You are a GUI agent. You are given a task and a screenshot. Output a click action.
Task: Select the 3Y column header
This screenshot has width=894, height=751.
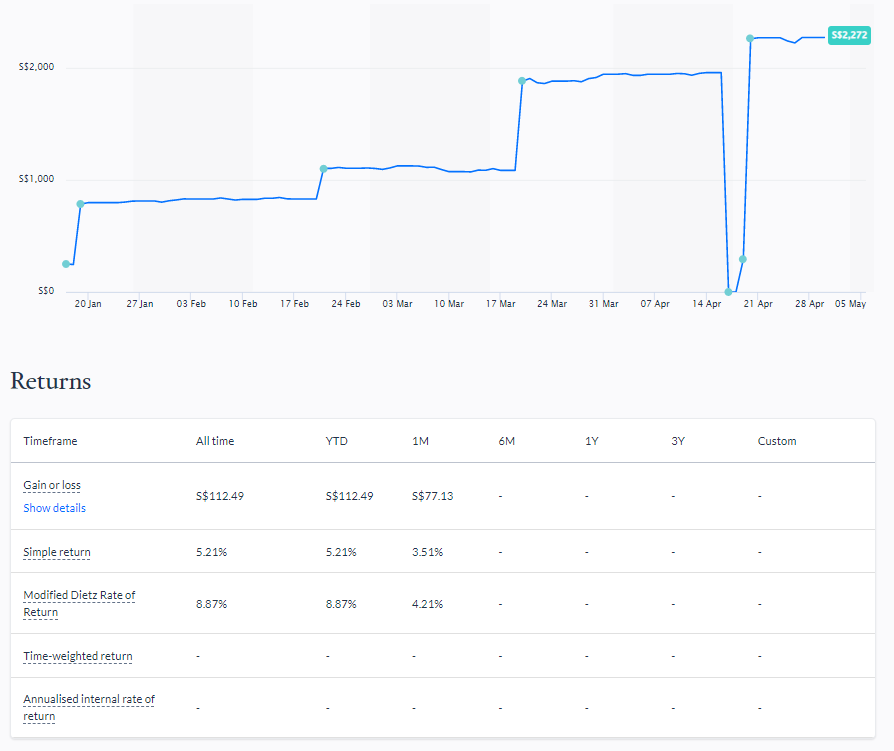coord(678,441)
